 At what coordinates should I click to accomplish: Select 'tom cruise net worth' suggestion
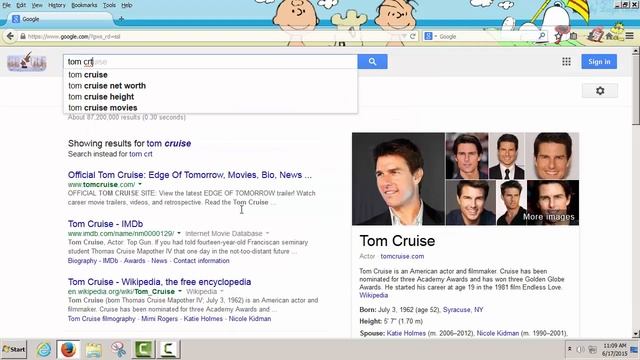210,86
